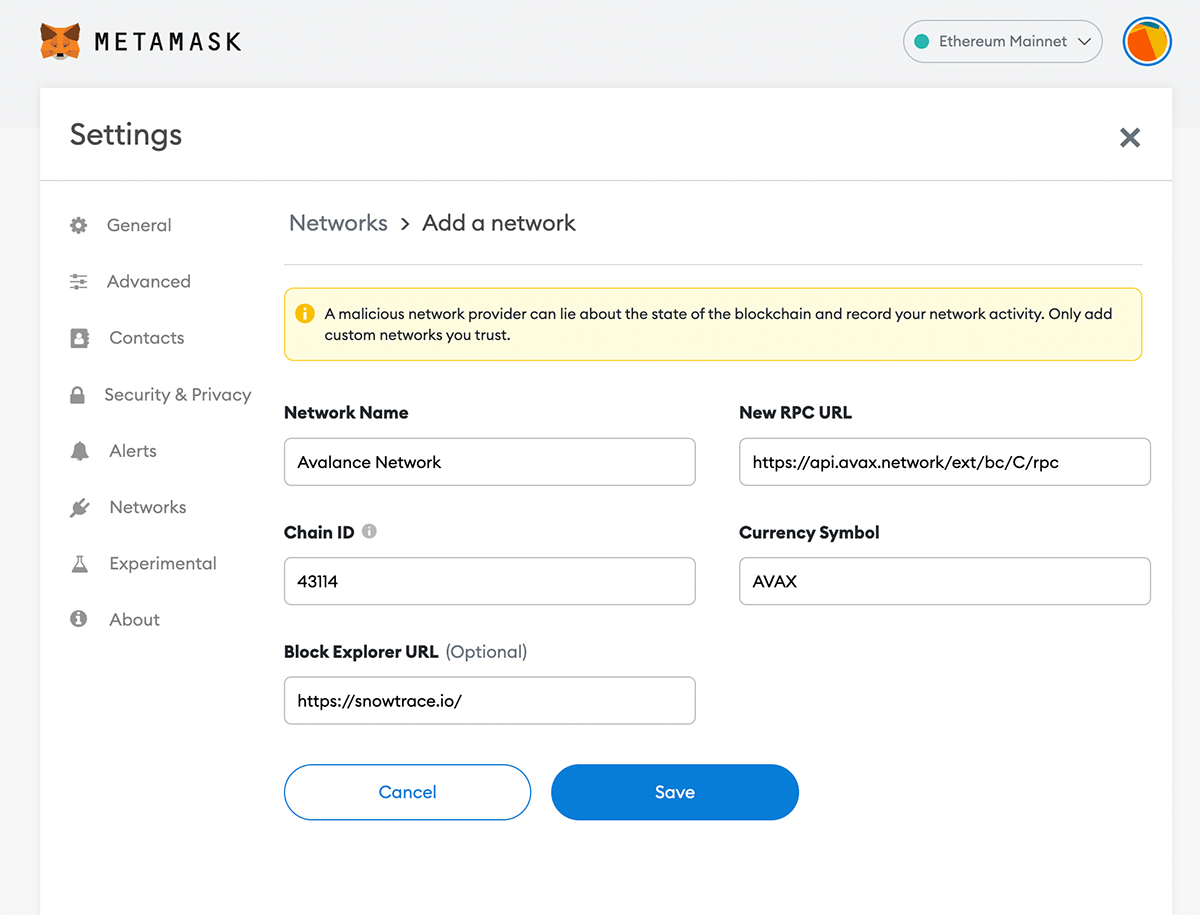Click the network selector chevron arrow
Viewport: 1200px width, 915px height.
(1084, 42)
